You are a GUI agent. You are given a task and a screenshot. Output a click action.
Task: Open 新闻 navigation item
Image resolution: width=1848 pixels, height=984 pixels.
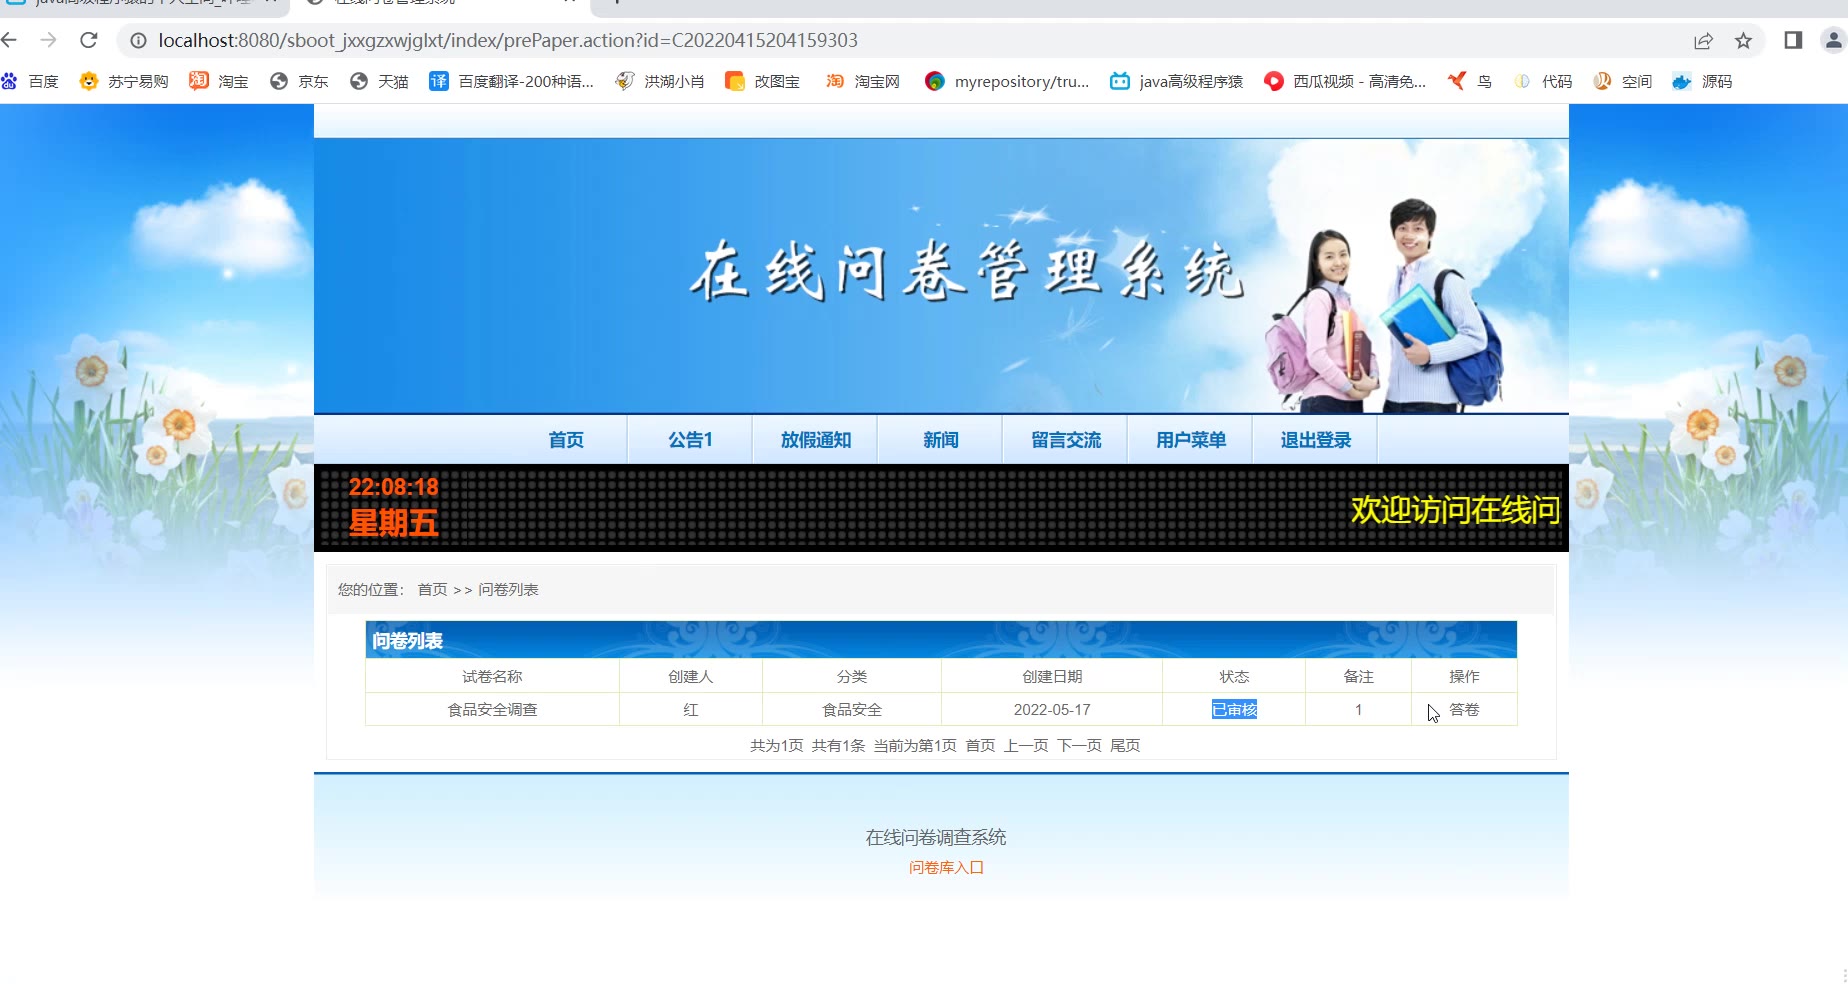(941, 440)
